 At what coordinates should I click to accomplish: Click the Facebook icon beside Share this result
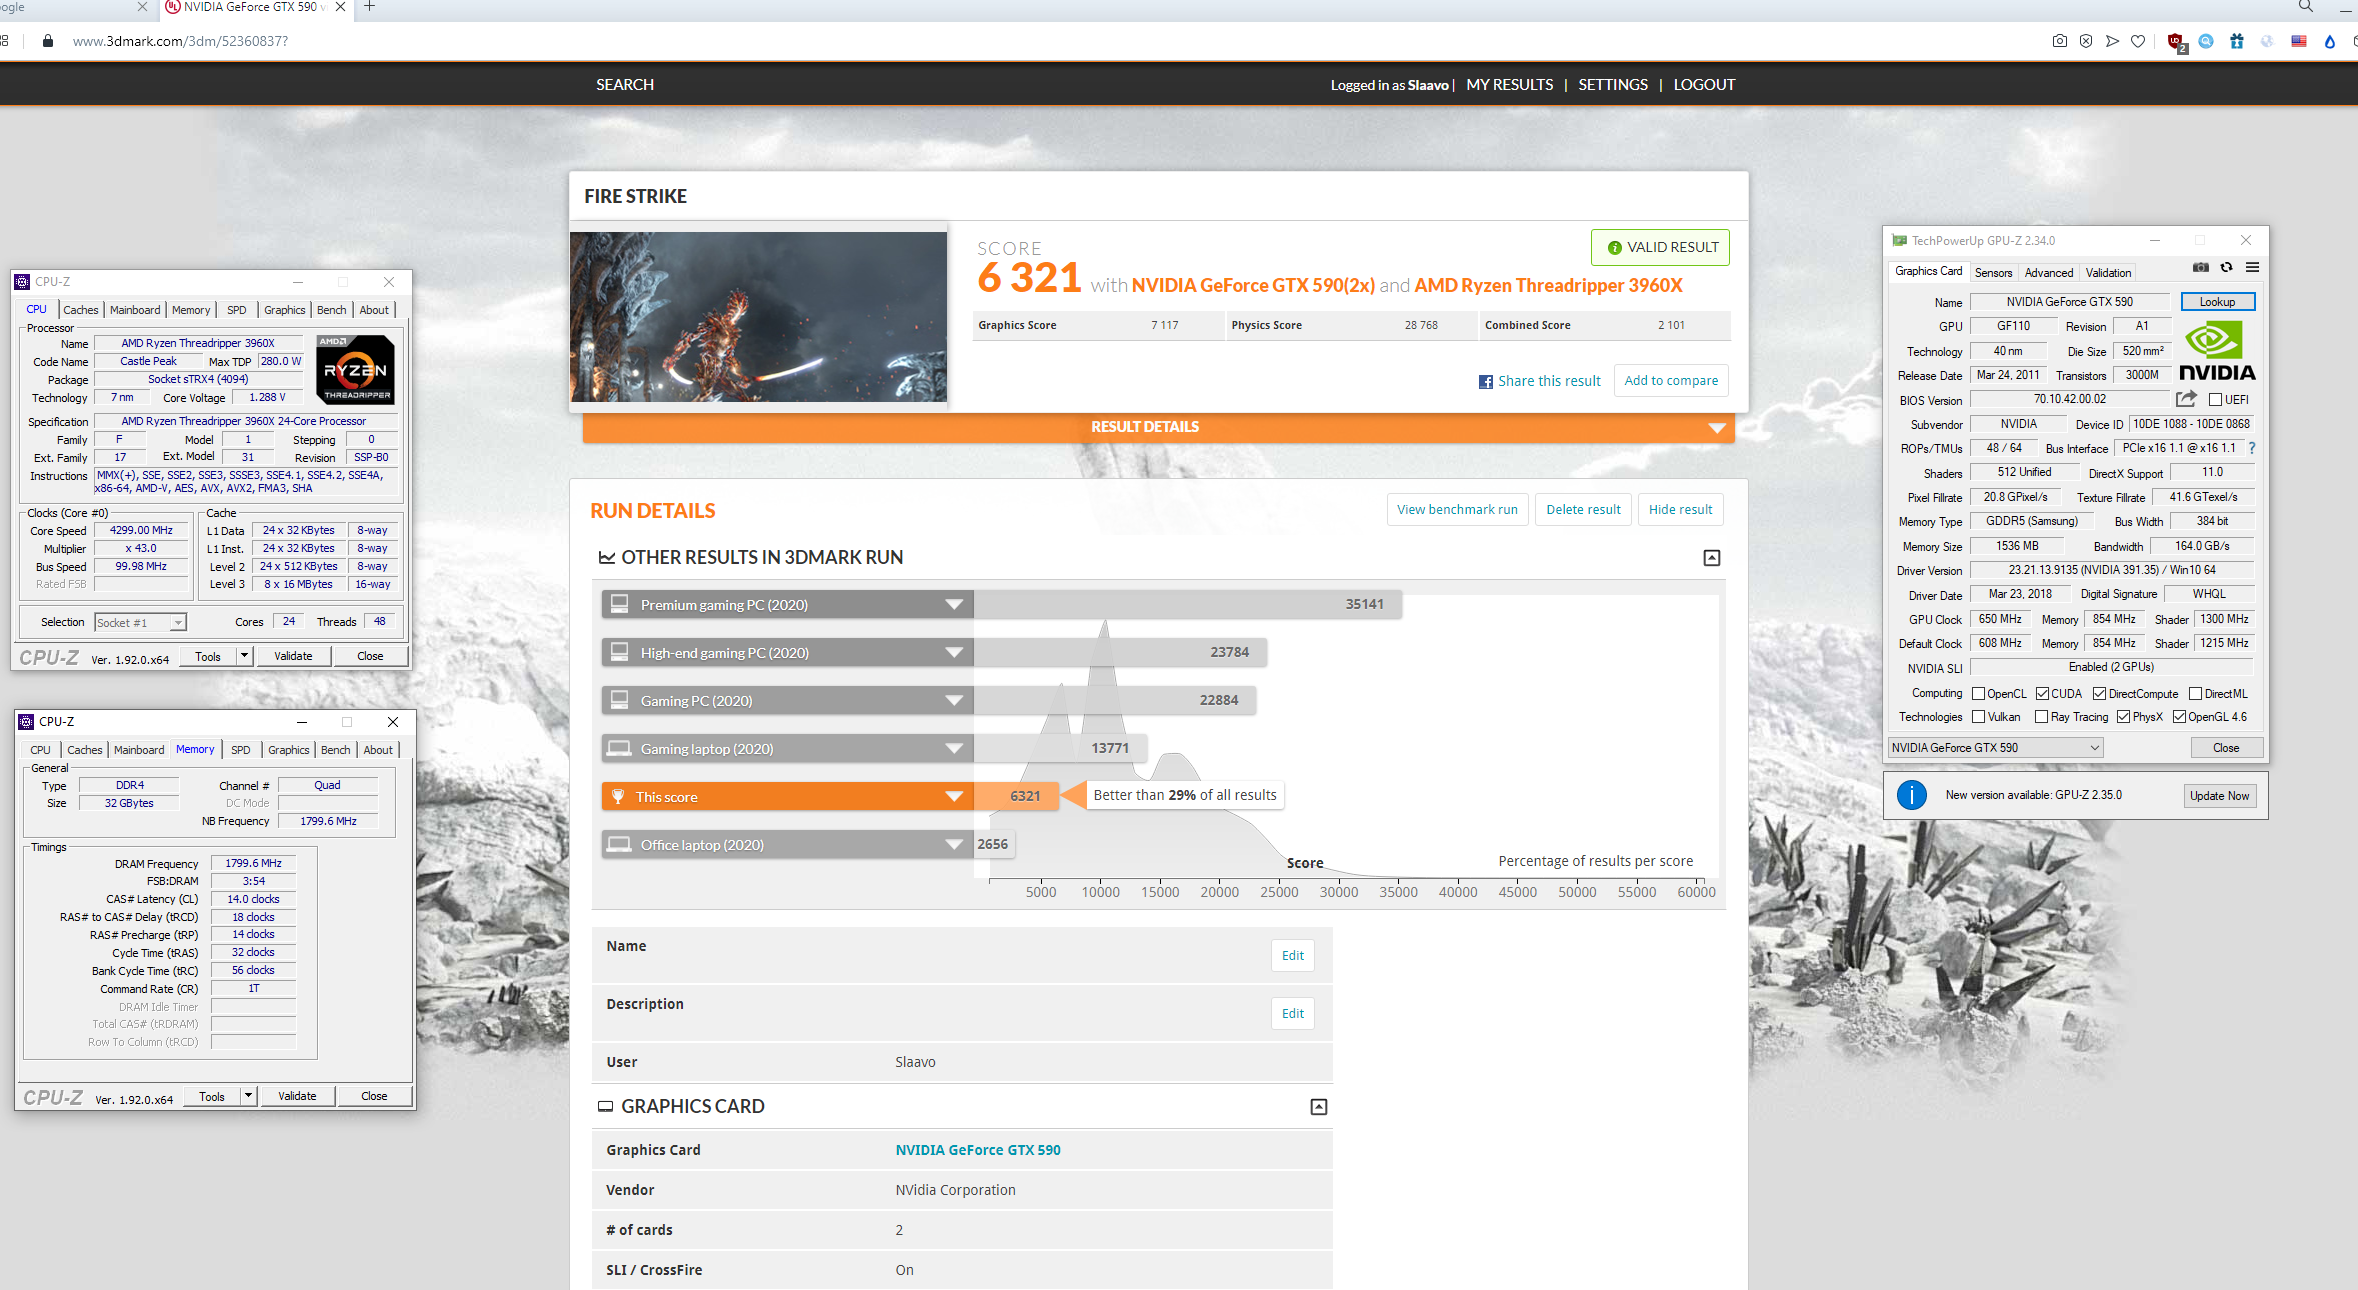coord(1486,382)
